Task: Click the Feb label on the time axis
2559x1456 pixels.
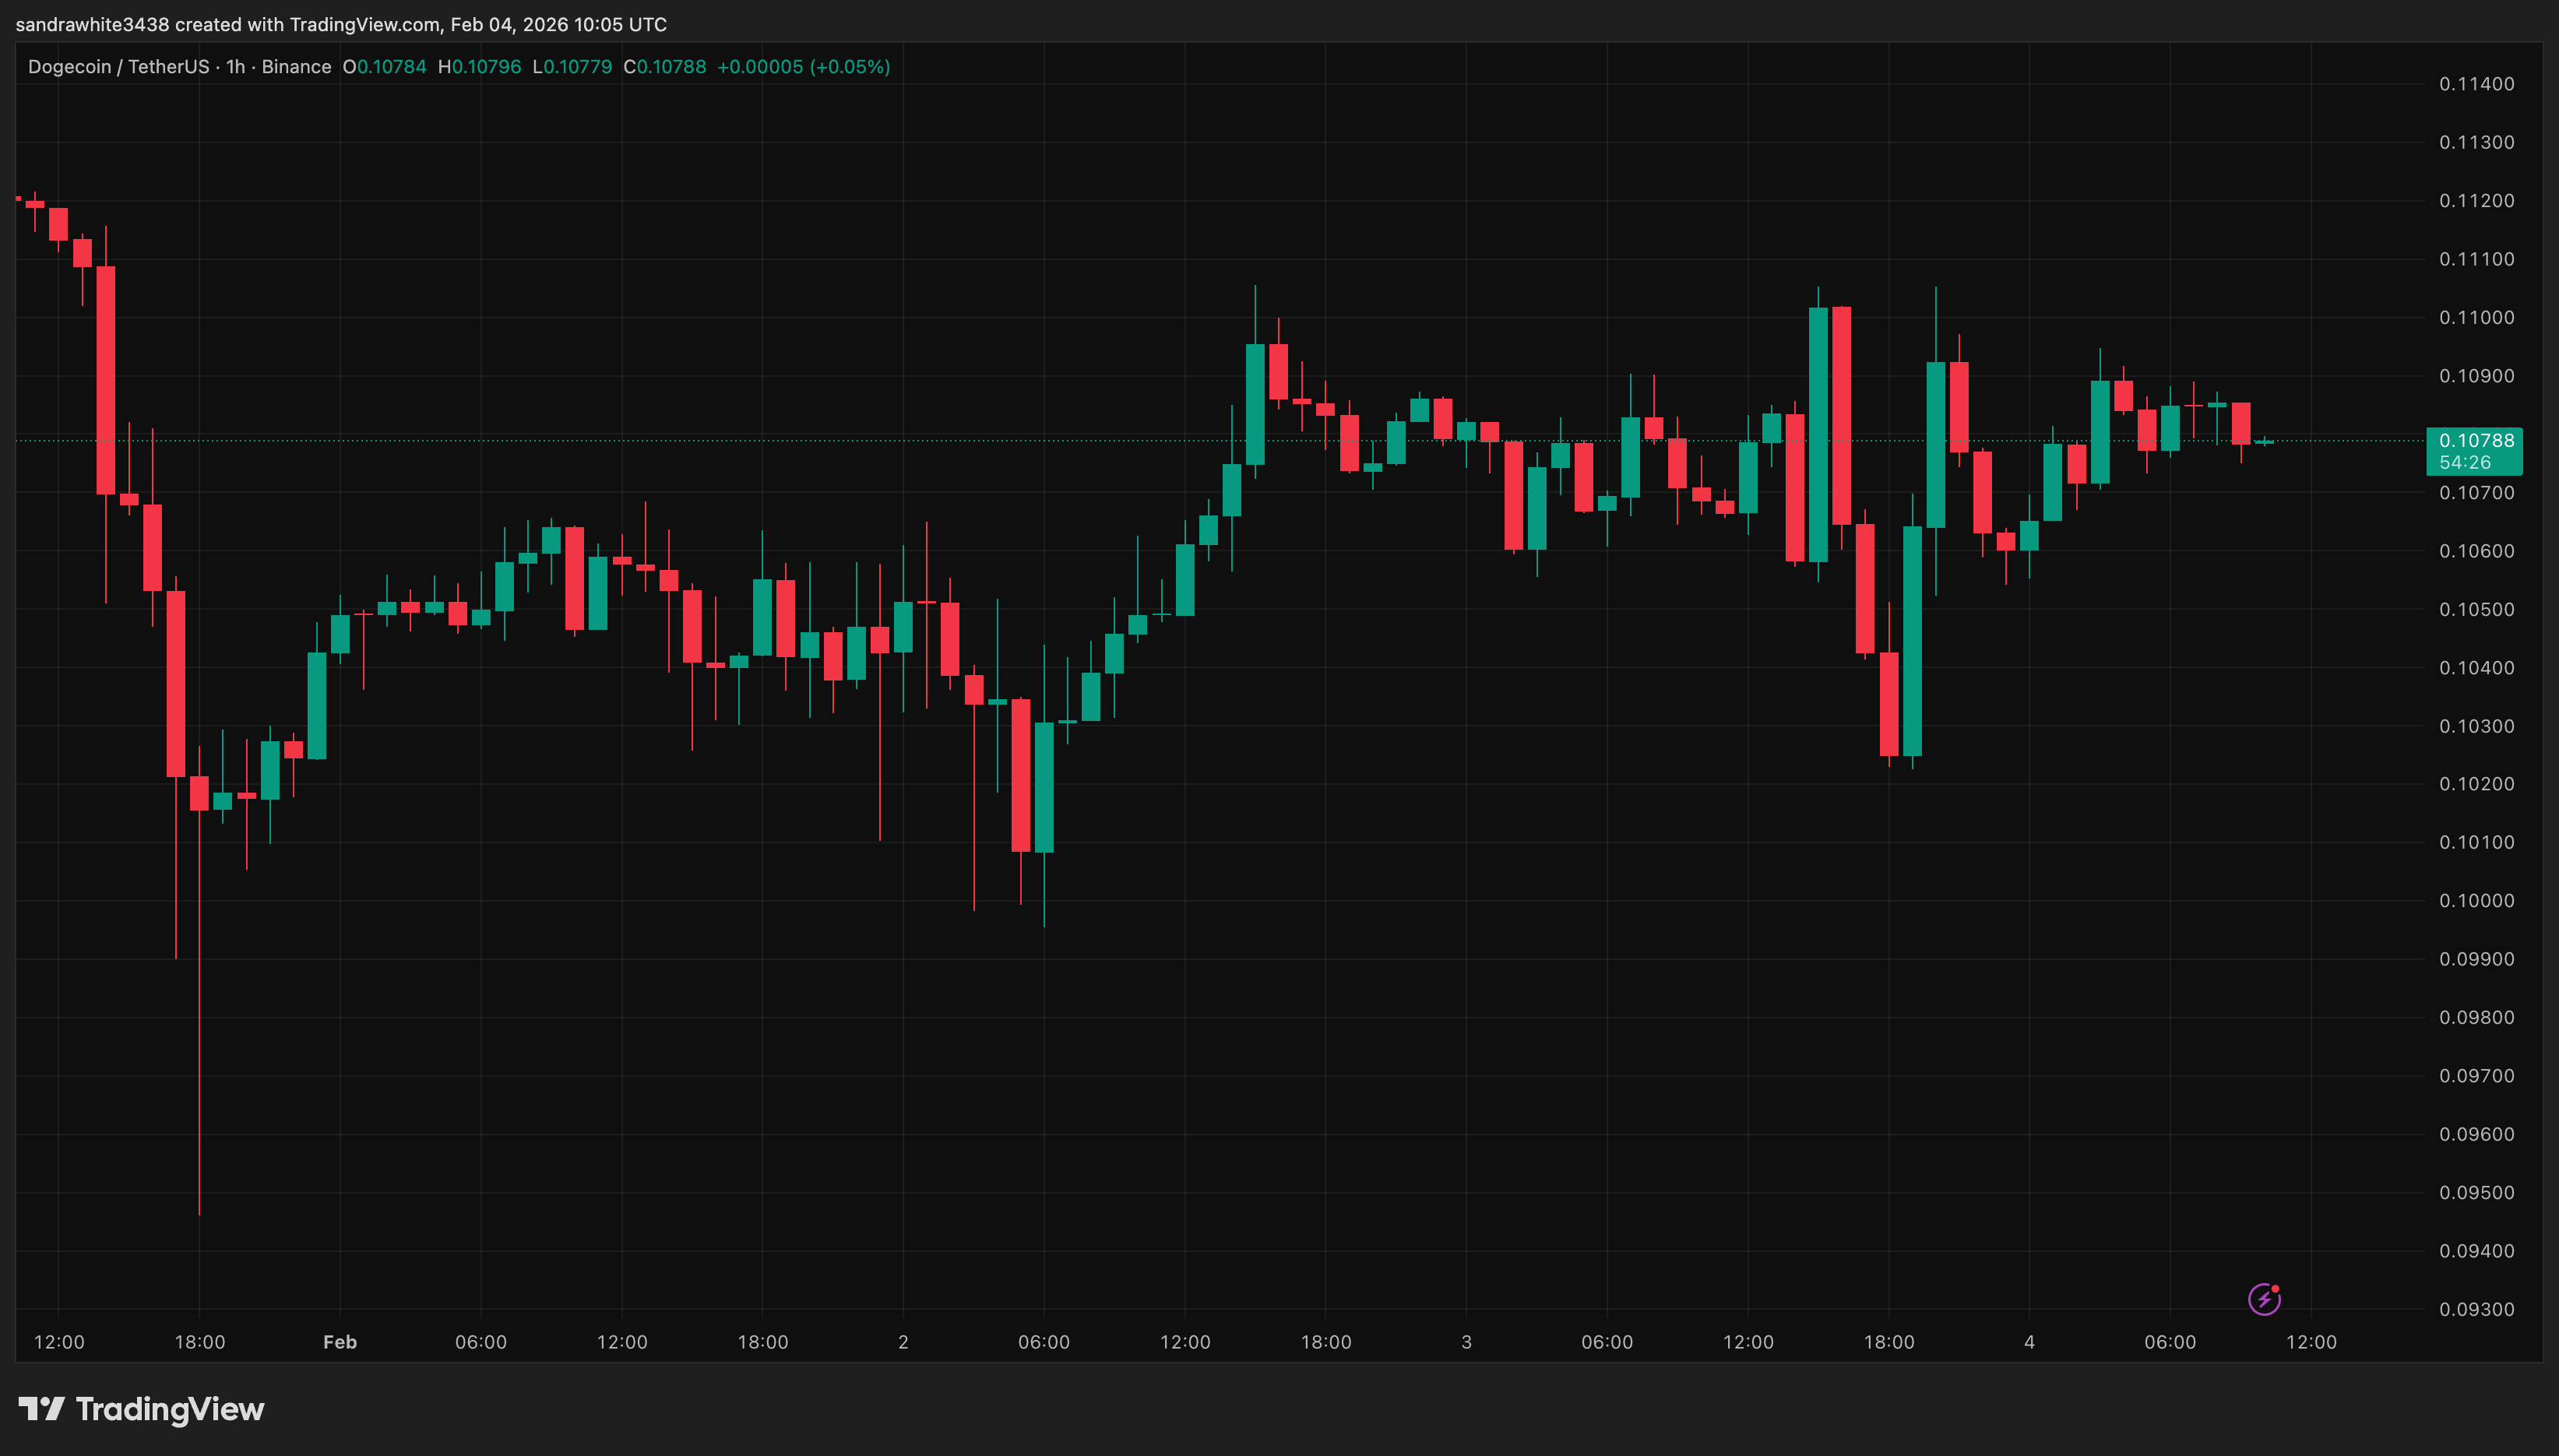Action: point(339,1342)
